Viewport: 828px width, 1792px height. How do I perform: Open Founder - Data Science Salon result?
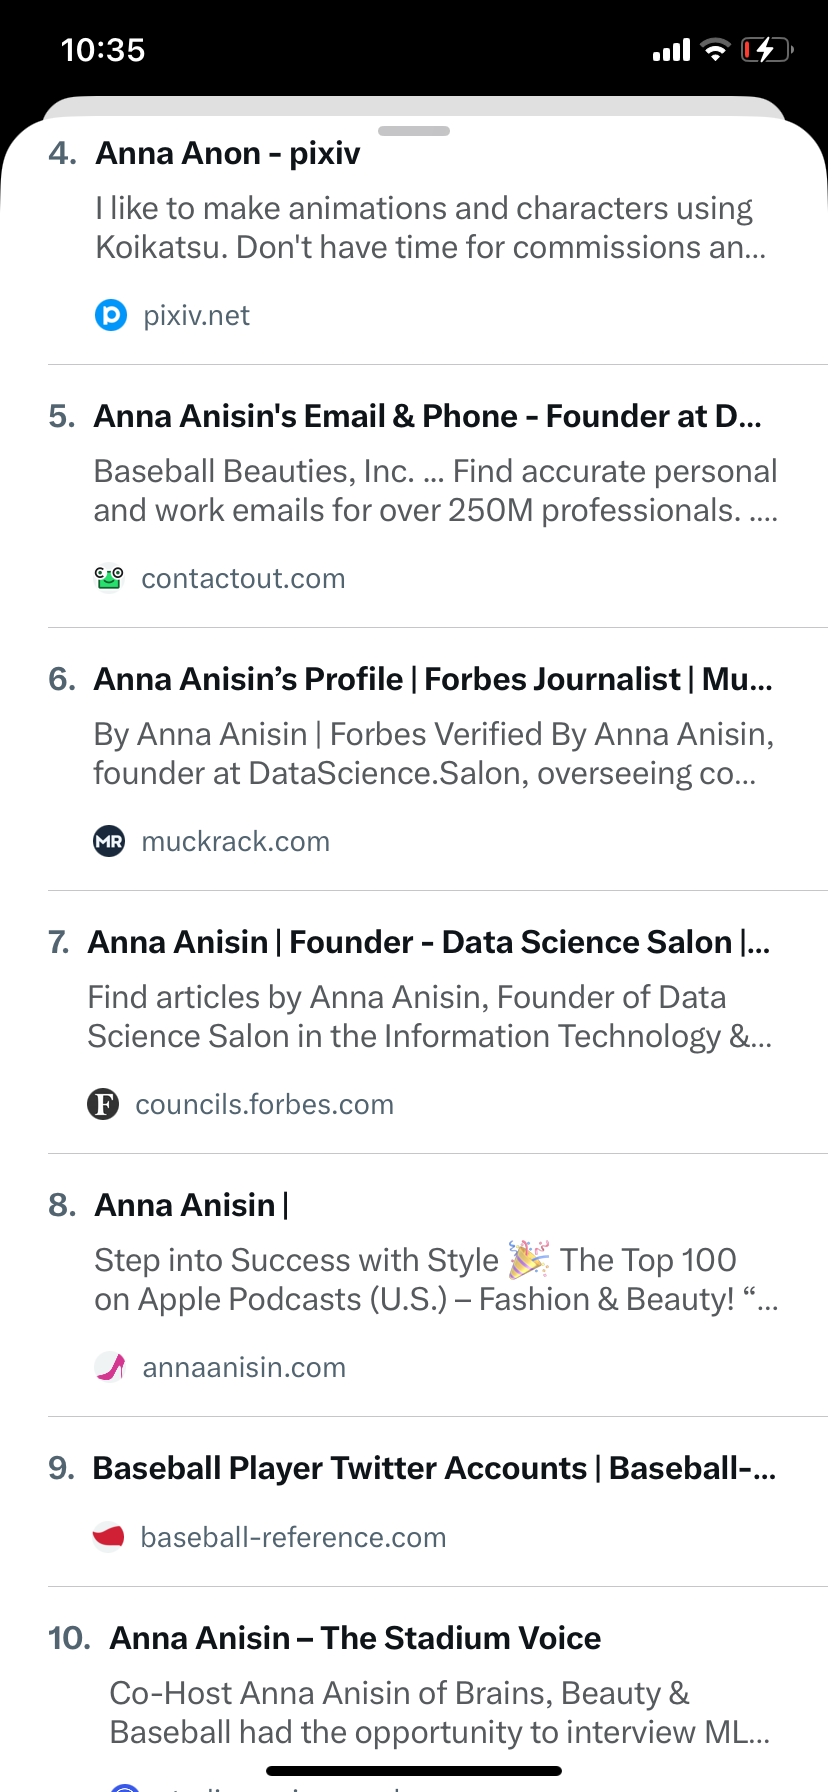tap(428, 943)
